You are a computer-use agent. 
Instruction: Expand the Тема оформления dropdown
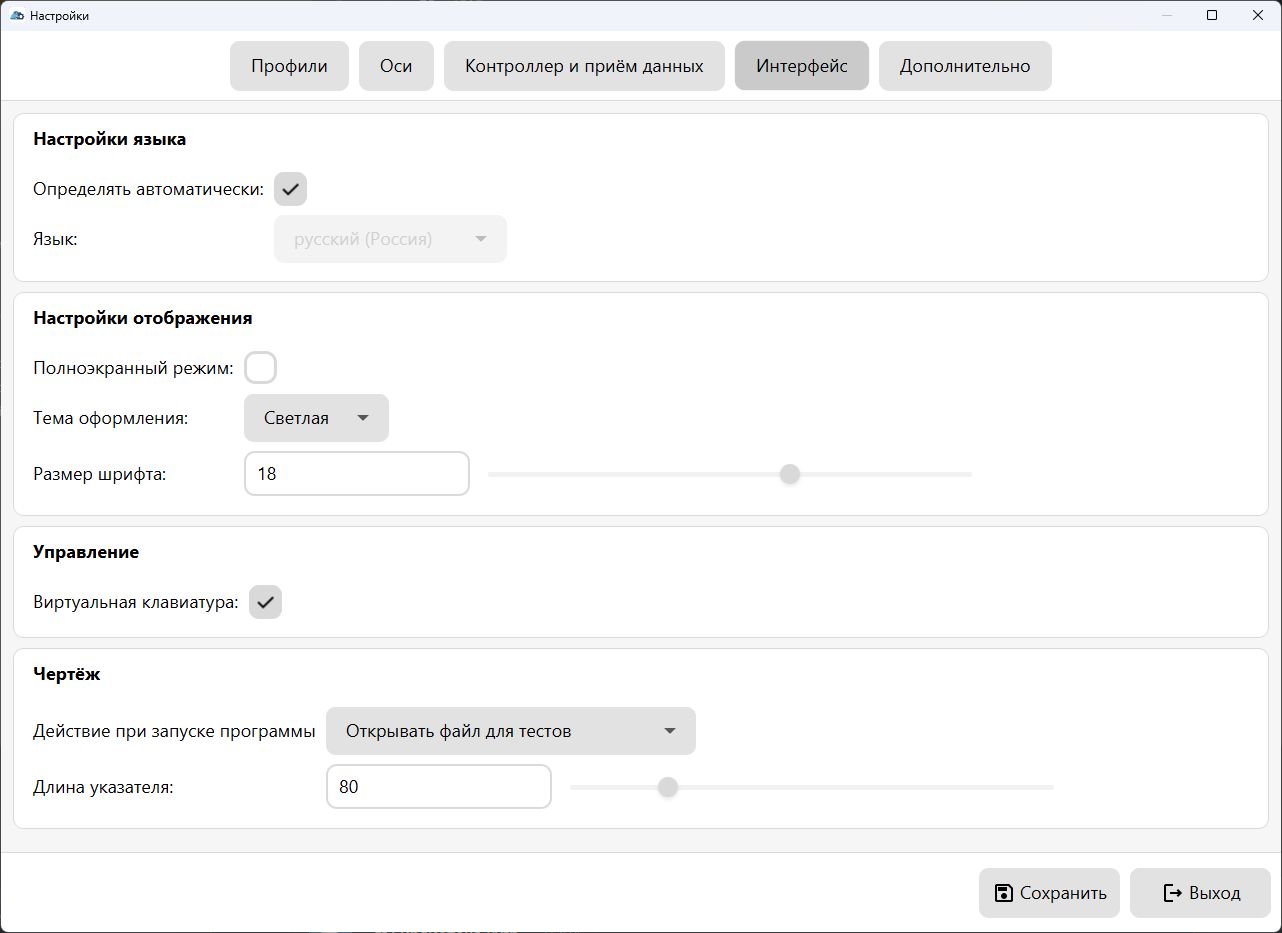(x=316, y=418)
